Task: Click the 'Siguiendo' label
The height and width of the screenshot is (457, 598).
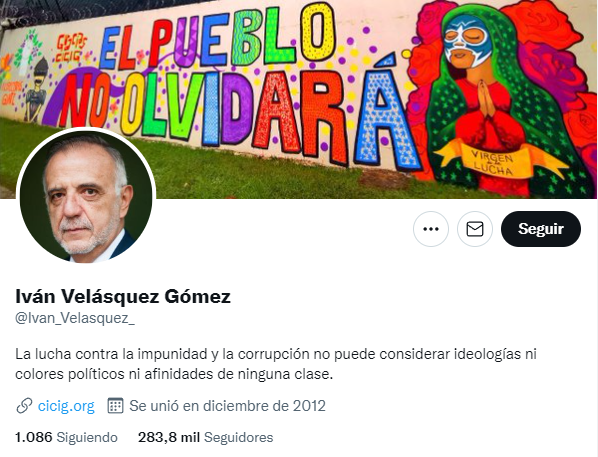Action: pyautogui.click(x=87, y=437)
